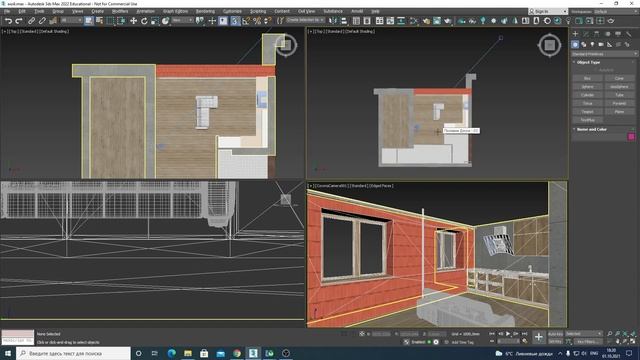Select the Helpers category icon

(609, 44)
